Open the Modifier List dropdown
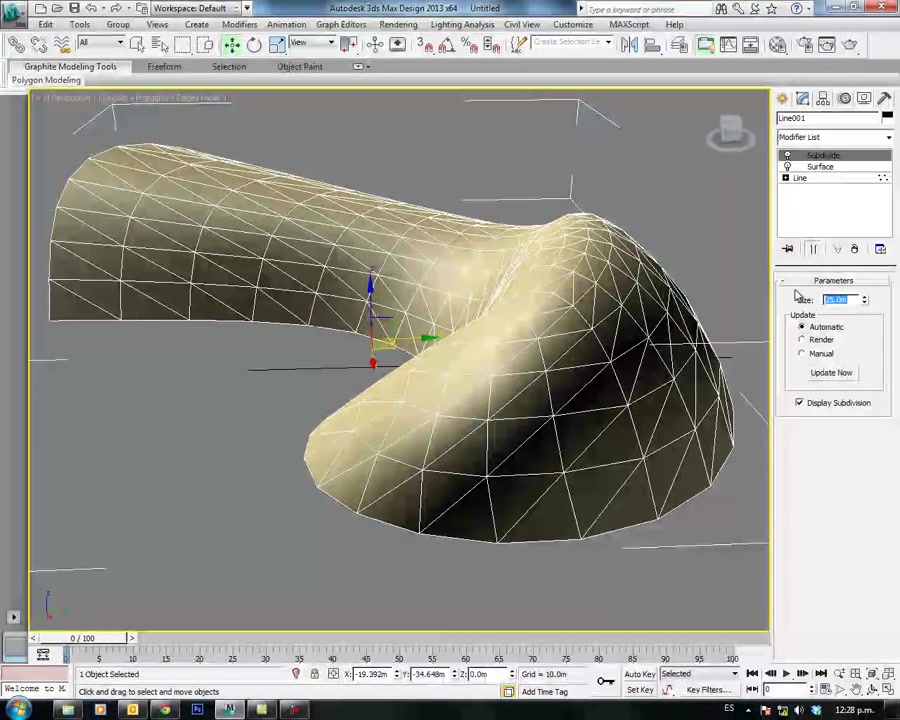This screenshot has width=900, height=720. pyautogui.click(x=887, y=137)
